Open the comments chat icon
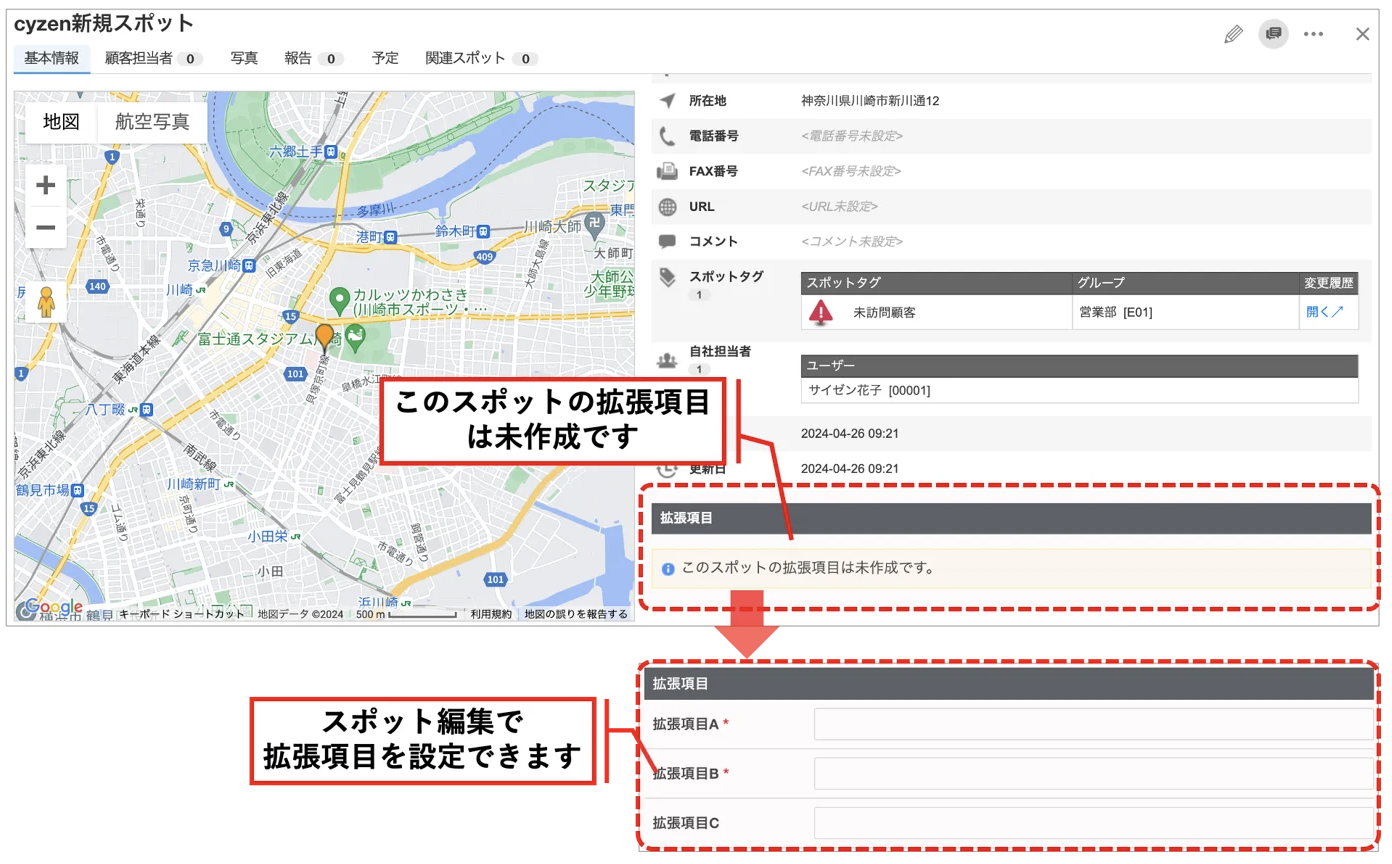Image resolution: width=1392 pixels, height=864 pixels. click(1273, 34)
